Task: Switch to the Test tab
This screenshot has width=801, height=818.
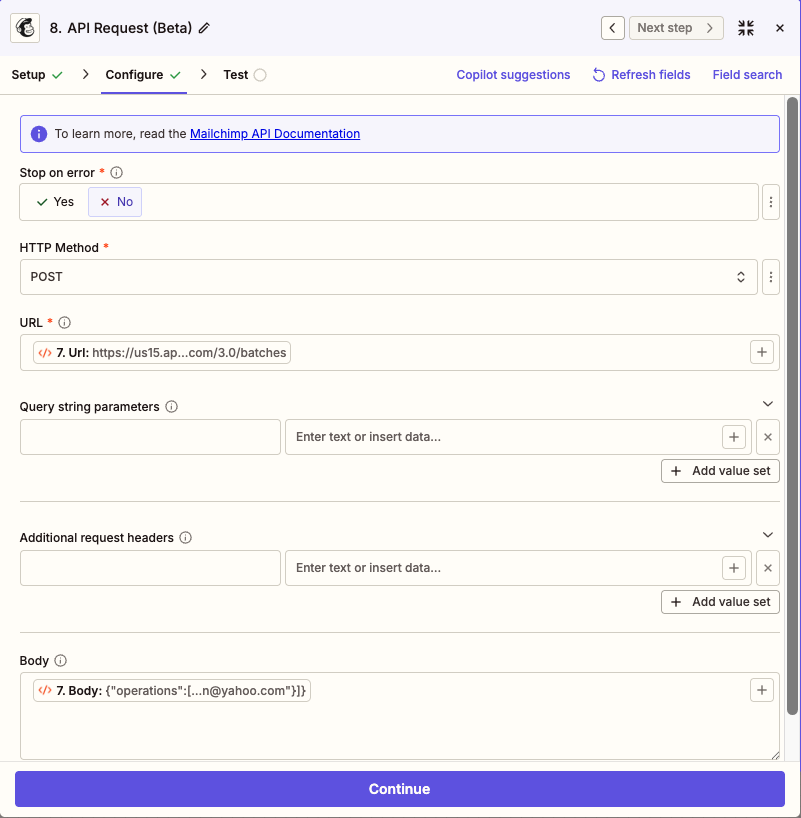Action: click(x=245, y=75)
